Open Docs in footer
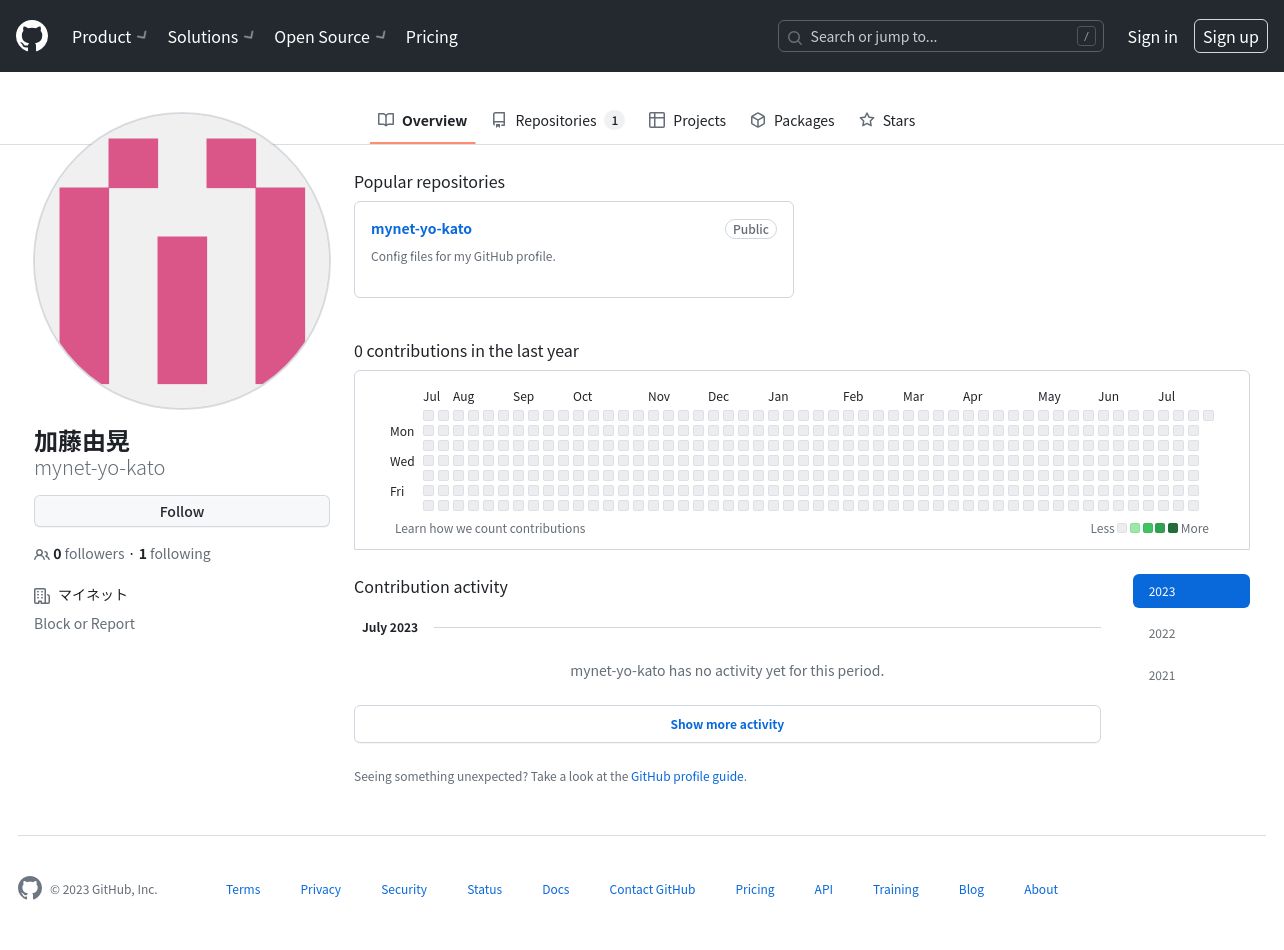 tap(556, 889)
